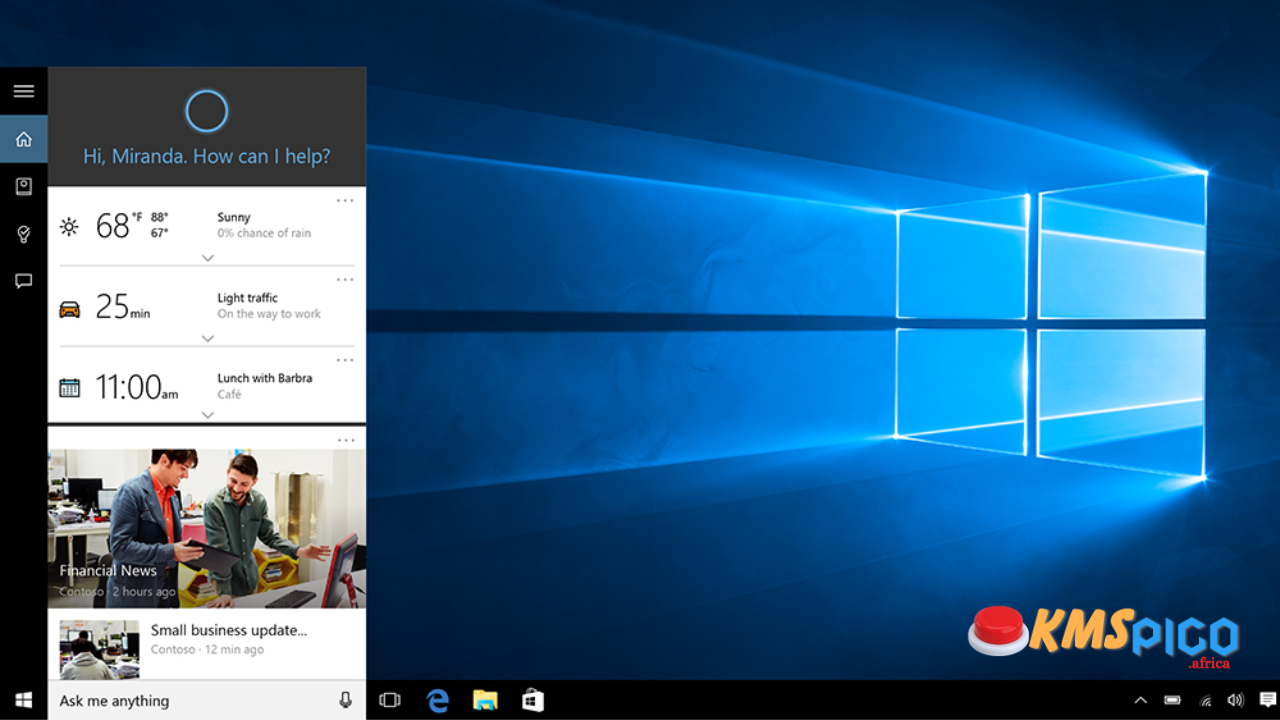Click the Café location text

(x=229, y=394)
